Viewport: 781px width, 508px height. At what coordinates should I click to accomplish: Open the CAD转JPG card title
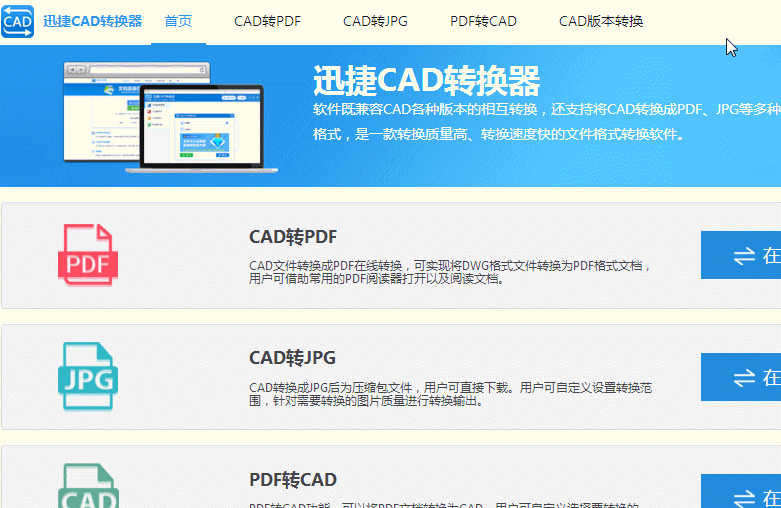click(x=292, y=358)
